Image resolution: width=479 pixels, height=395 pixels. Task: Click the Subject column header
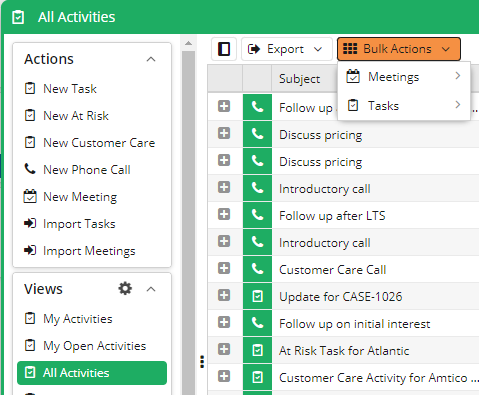click(x=300, y=79)
